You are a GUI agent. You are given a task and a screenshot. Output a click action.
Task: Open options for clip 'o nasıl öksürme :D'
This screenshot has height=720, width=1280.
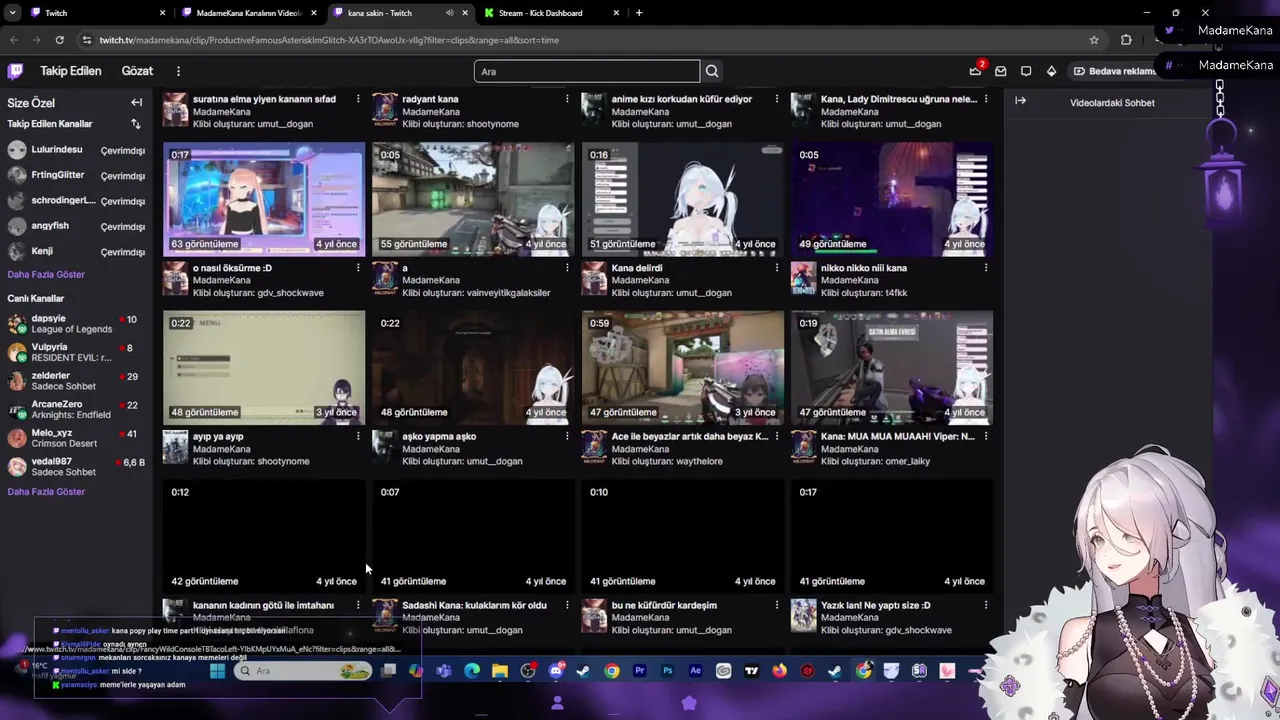[358, 268]
